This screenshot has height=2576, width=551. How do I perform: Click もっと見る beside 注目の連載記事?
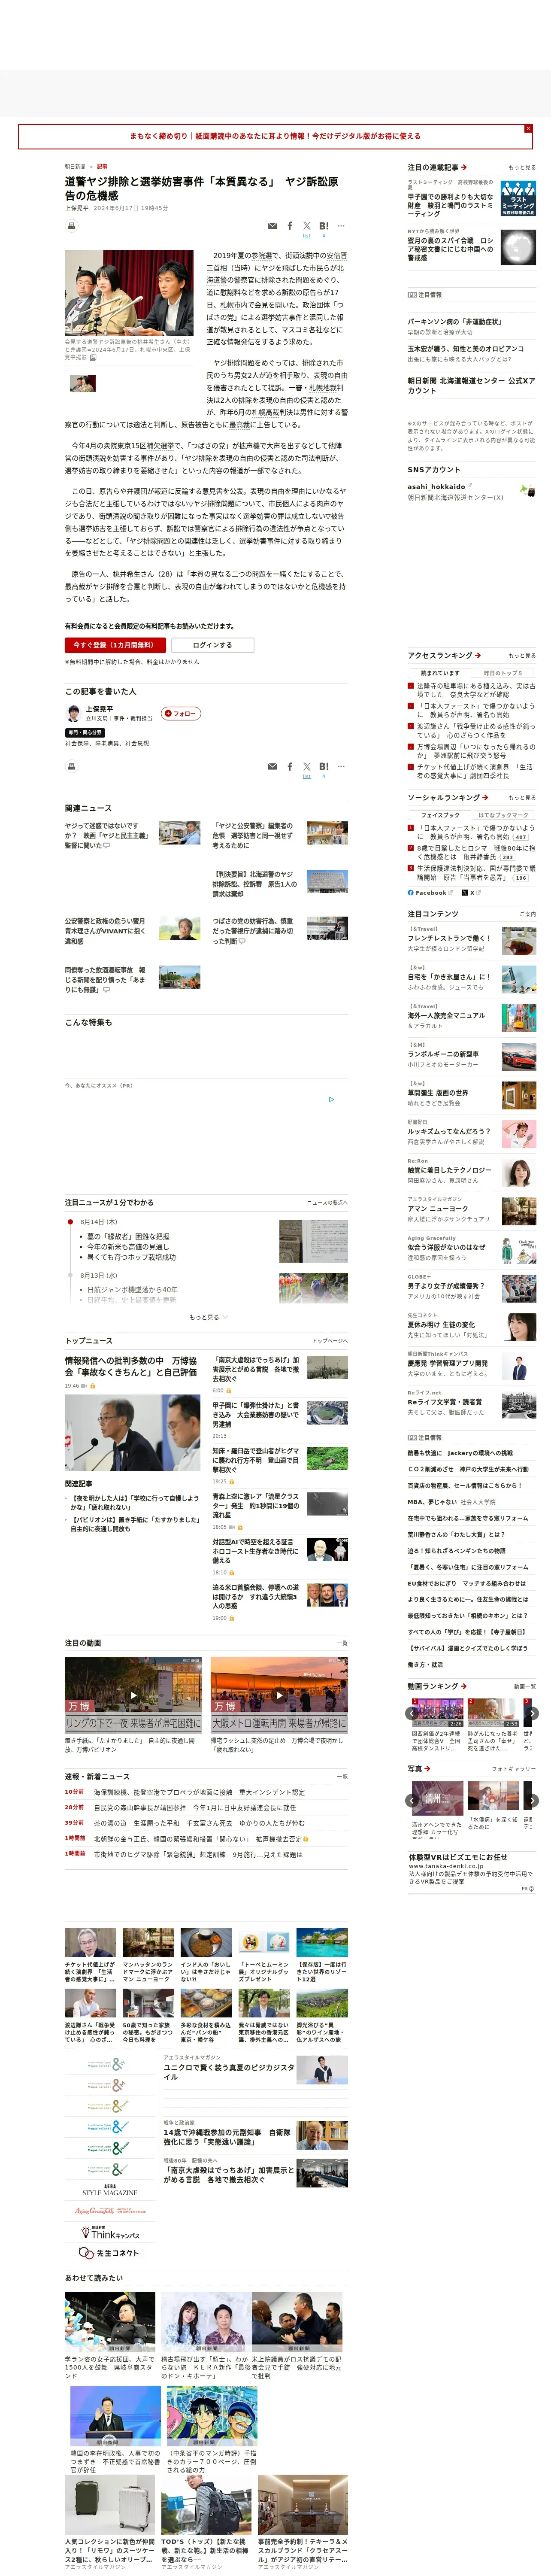(521, 168)
